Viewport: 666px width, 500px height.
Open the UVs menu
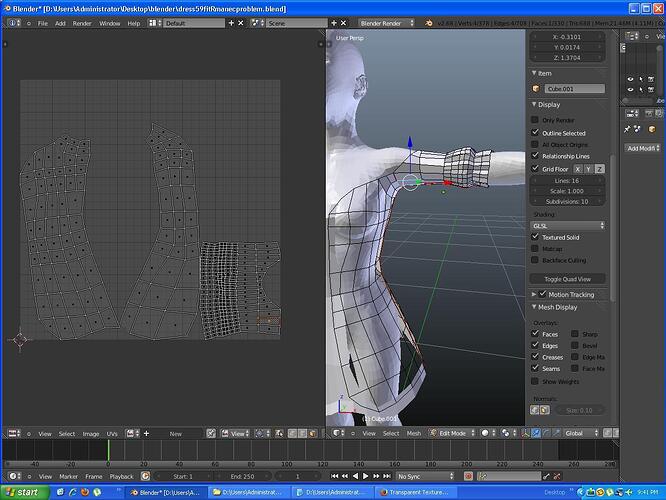[112, 434]
